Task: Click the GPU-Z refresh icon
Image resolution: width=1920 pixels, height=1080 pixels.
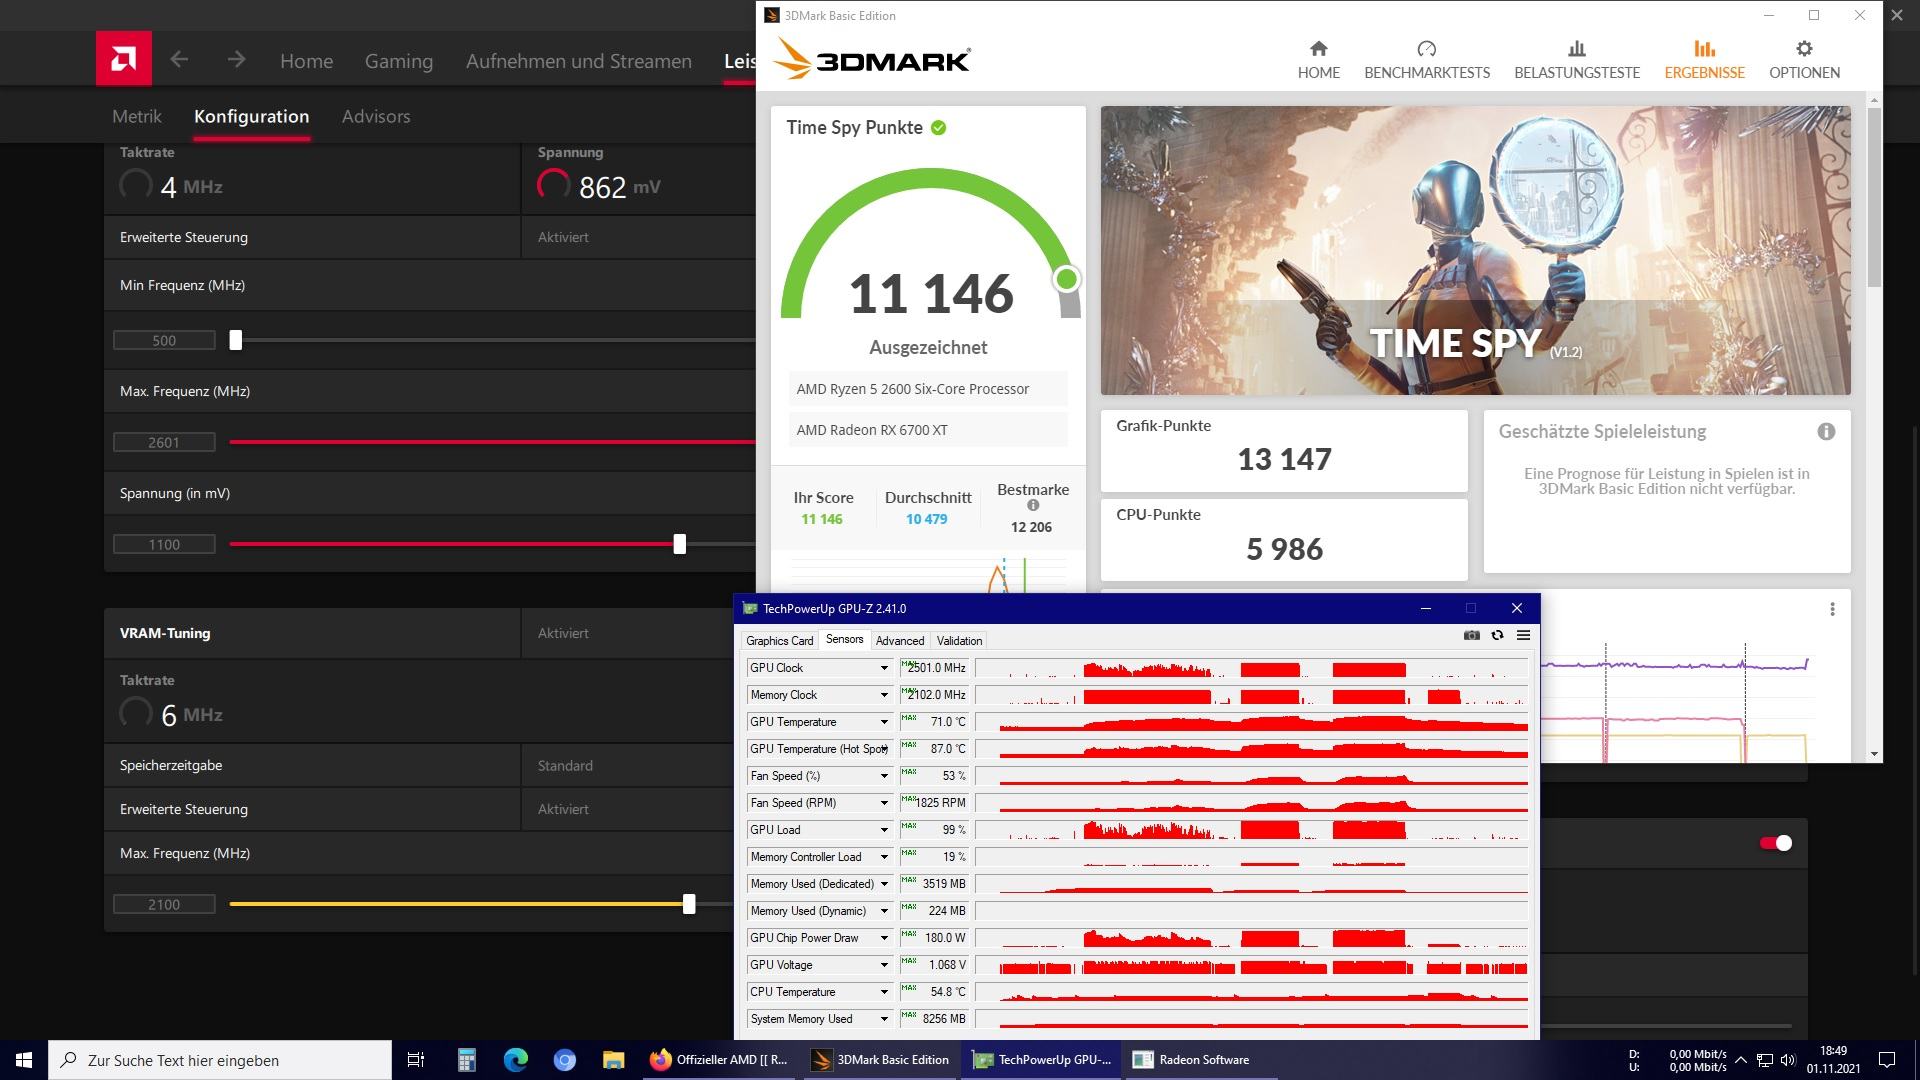Action: coord(1497,636)
